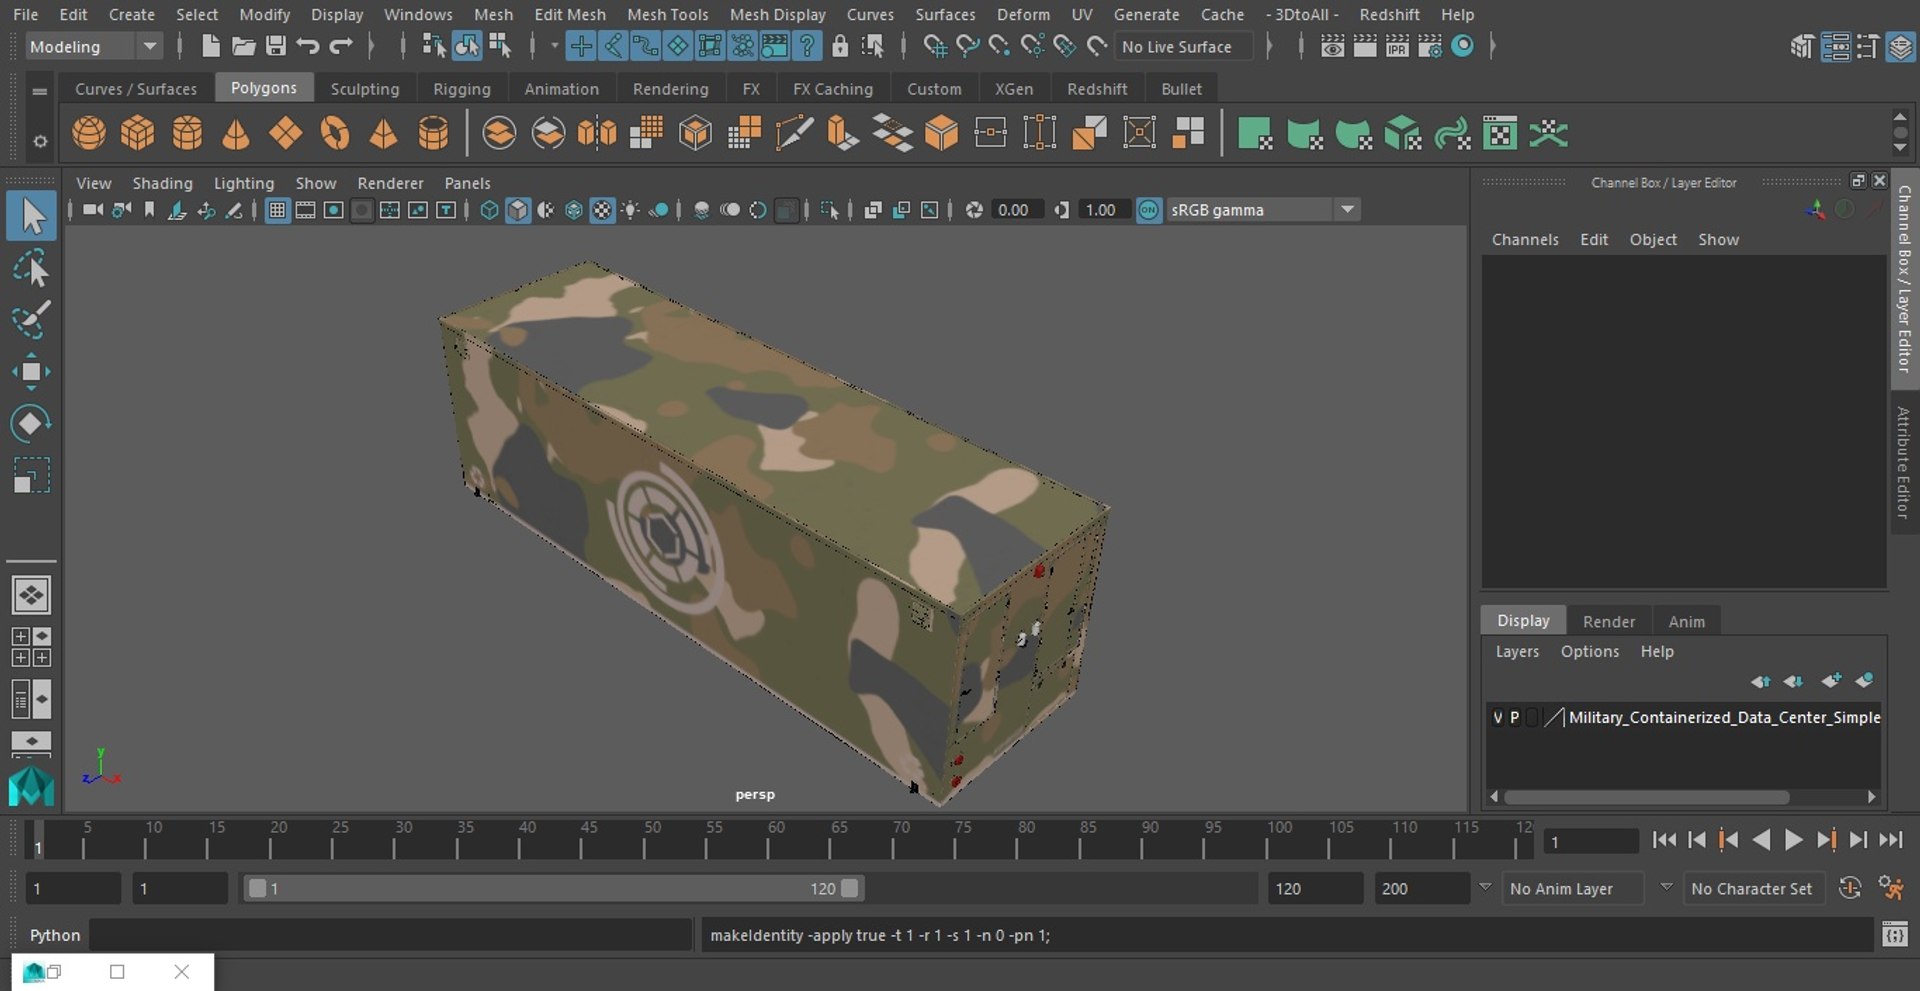This screenshot has width=1920, height=991.
Task: Click the gamma value field 1.00
Action: pyautogui.click(x=1103, y=210)
